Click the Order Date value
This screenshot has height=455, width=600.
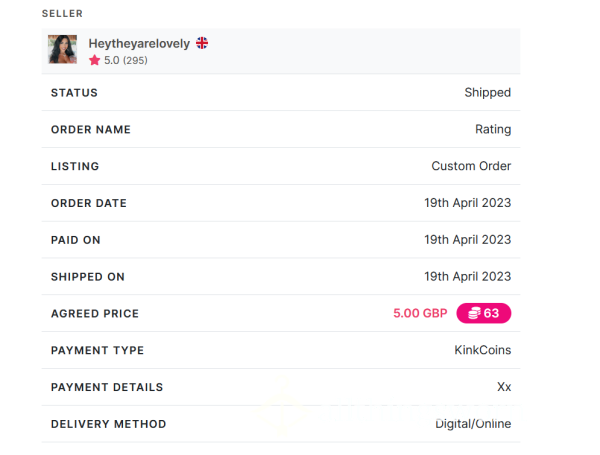click(x=468, y=203)
